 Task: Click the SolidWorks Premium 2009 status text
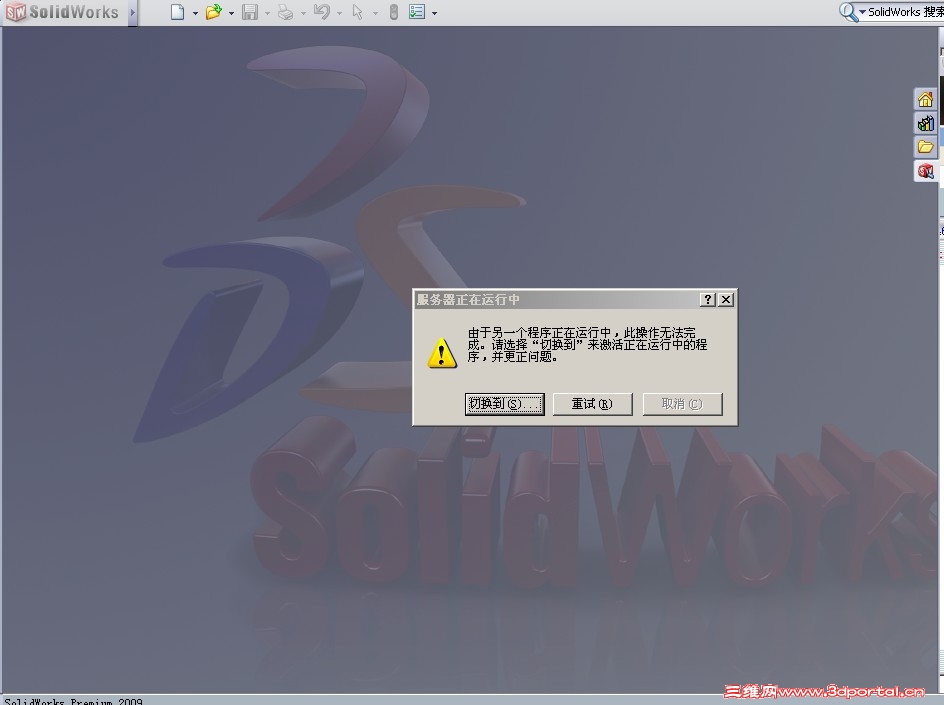tap(73, 701)
